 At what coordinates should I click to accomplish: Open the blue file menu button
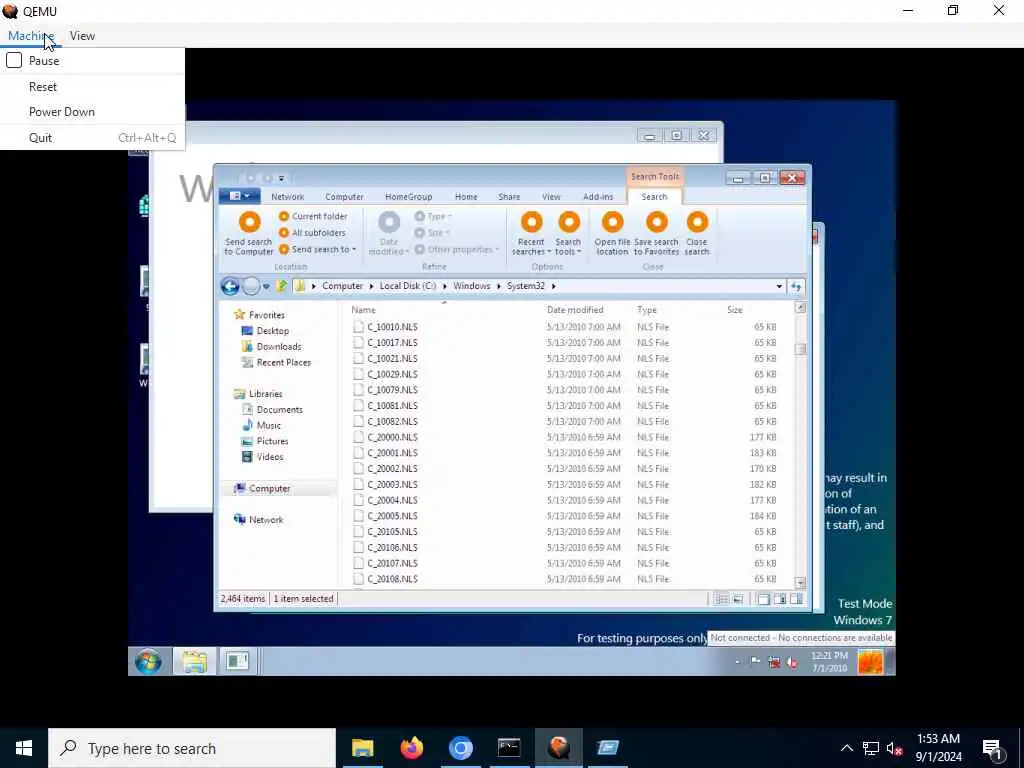coord(239,196)
